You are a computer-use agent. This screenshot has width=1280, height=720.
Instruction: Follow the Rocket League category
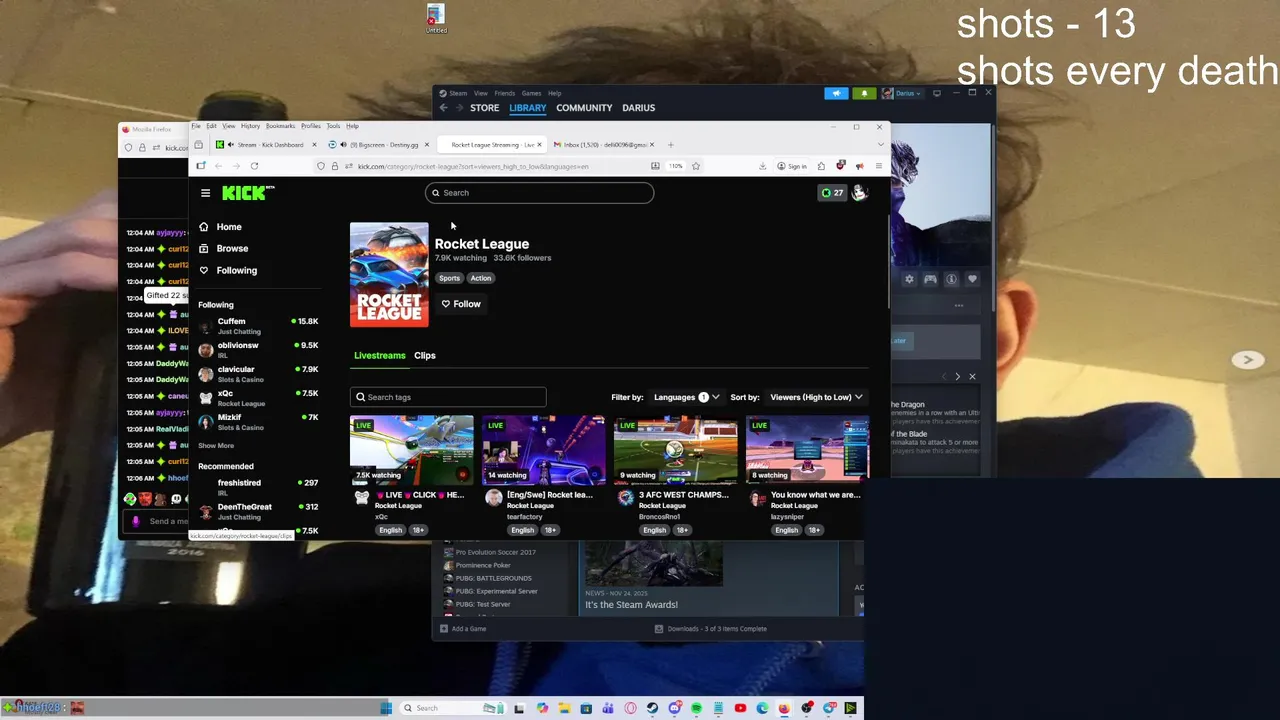[461, 304]
